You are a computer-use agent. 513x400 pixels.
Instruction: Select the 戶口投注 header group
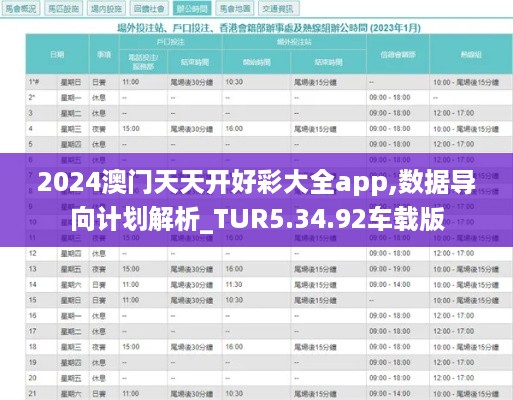click(x=170, y=42)
